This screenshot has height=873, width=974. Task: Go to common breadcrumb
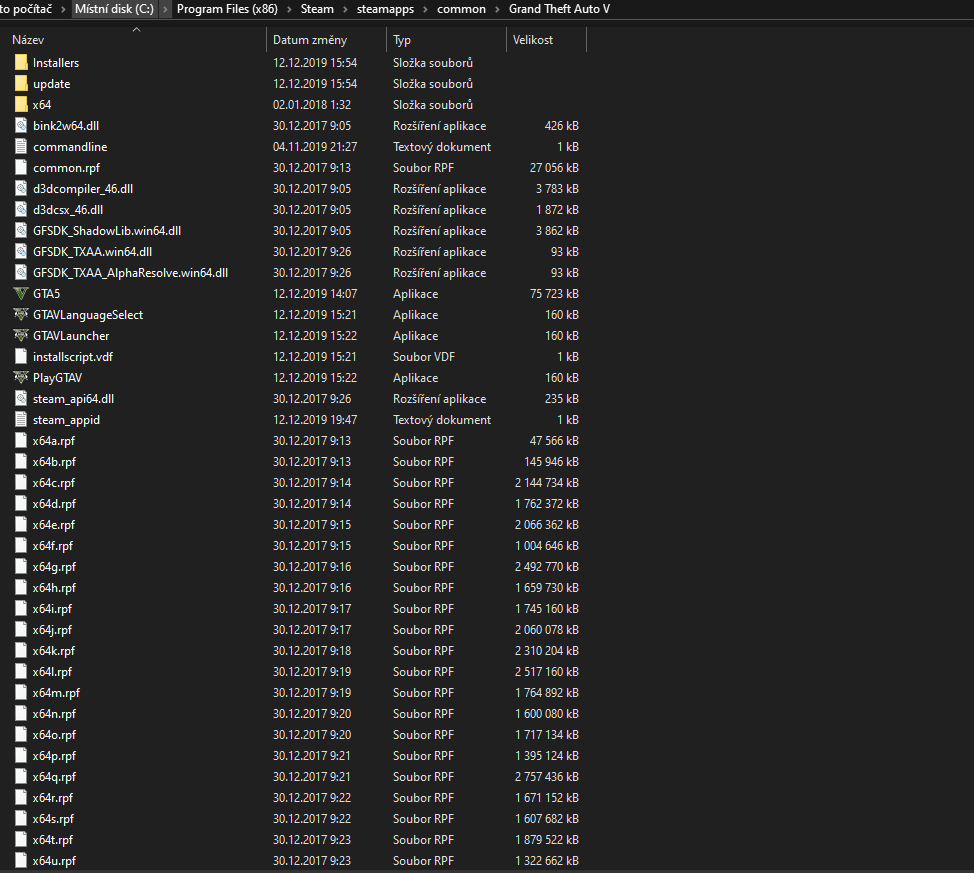coord(462,9)
